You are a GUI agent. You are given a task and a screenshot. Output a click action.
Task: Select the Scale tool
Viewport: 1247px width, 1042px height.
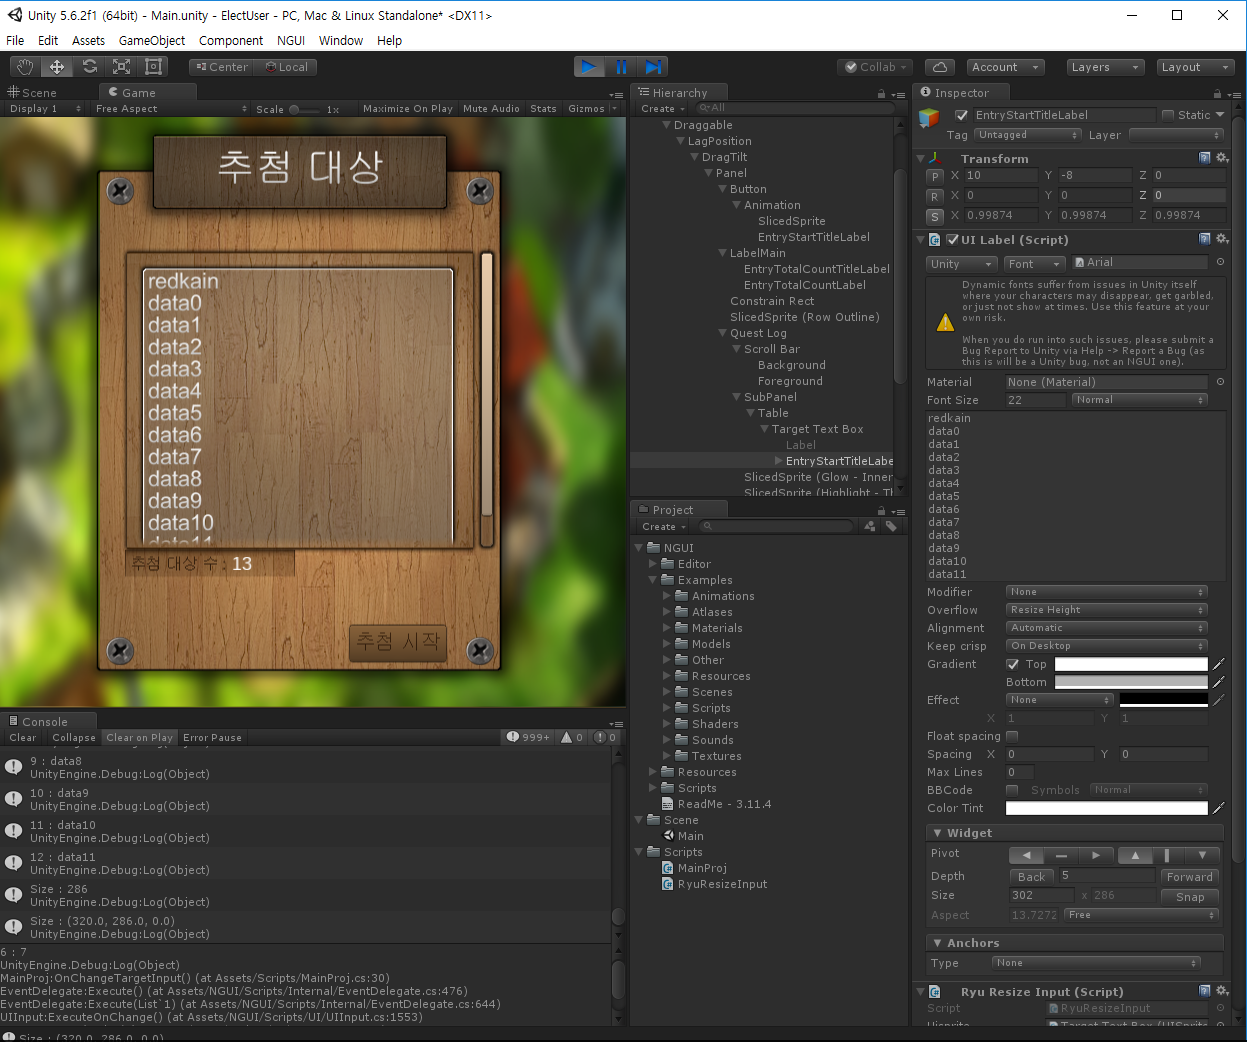click(x=121, y=67)
